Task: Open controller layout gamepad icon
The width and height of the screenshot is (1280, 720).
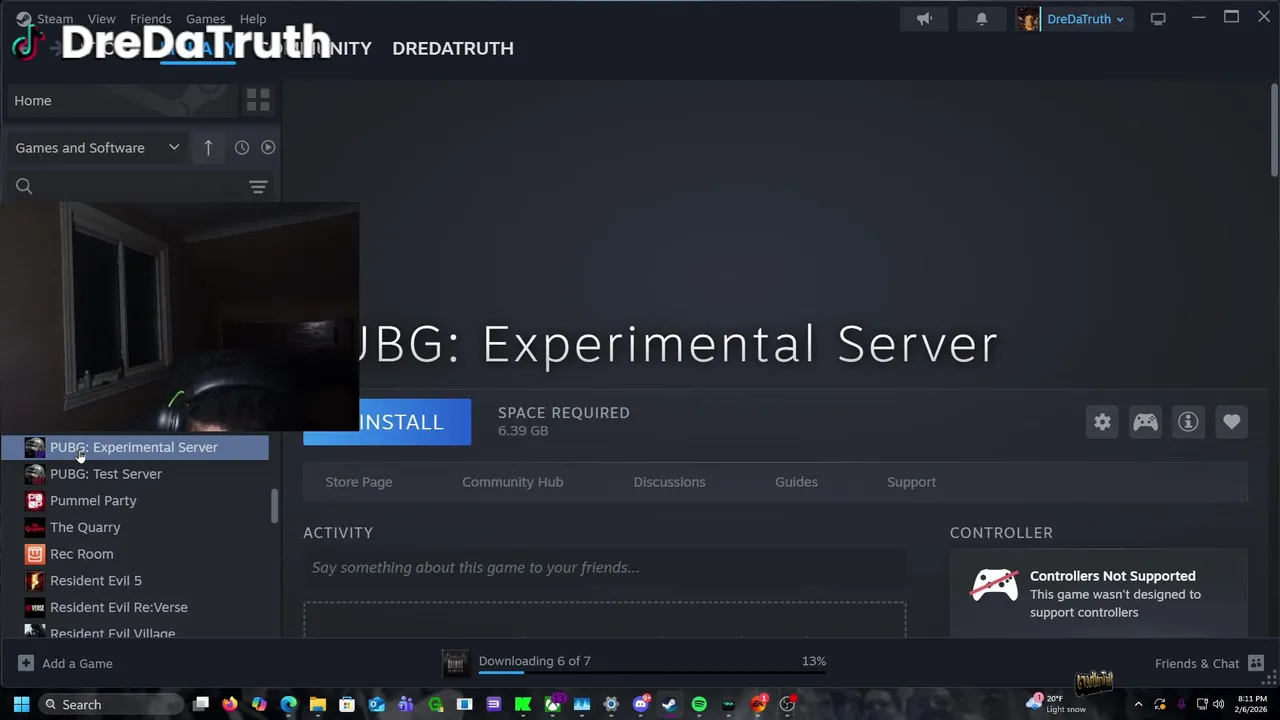Action: tap(1145, 422)
